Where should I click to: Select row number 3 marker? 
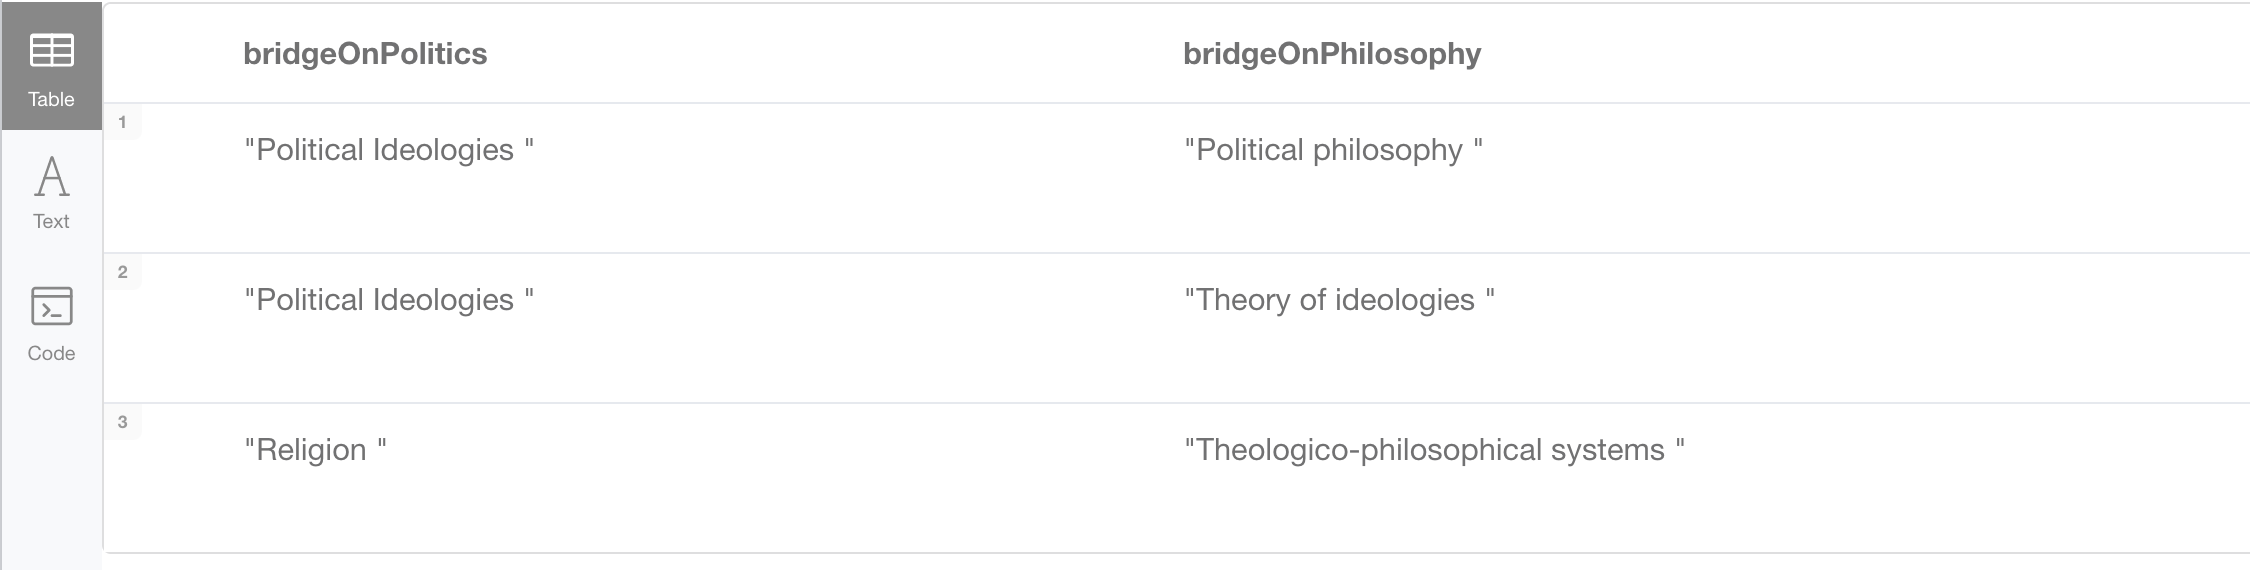[123, 422]
